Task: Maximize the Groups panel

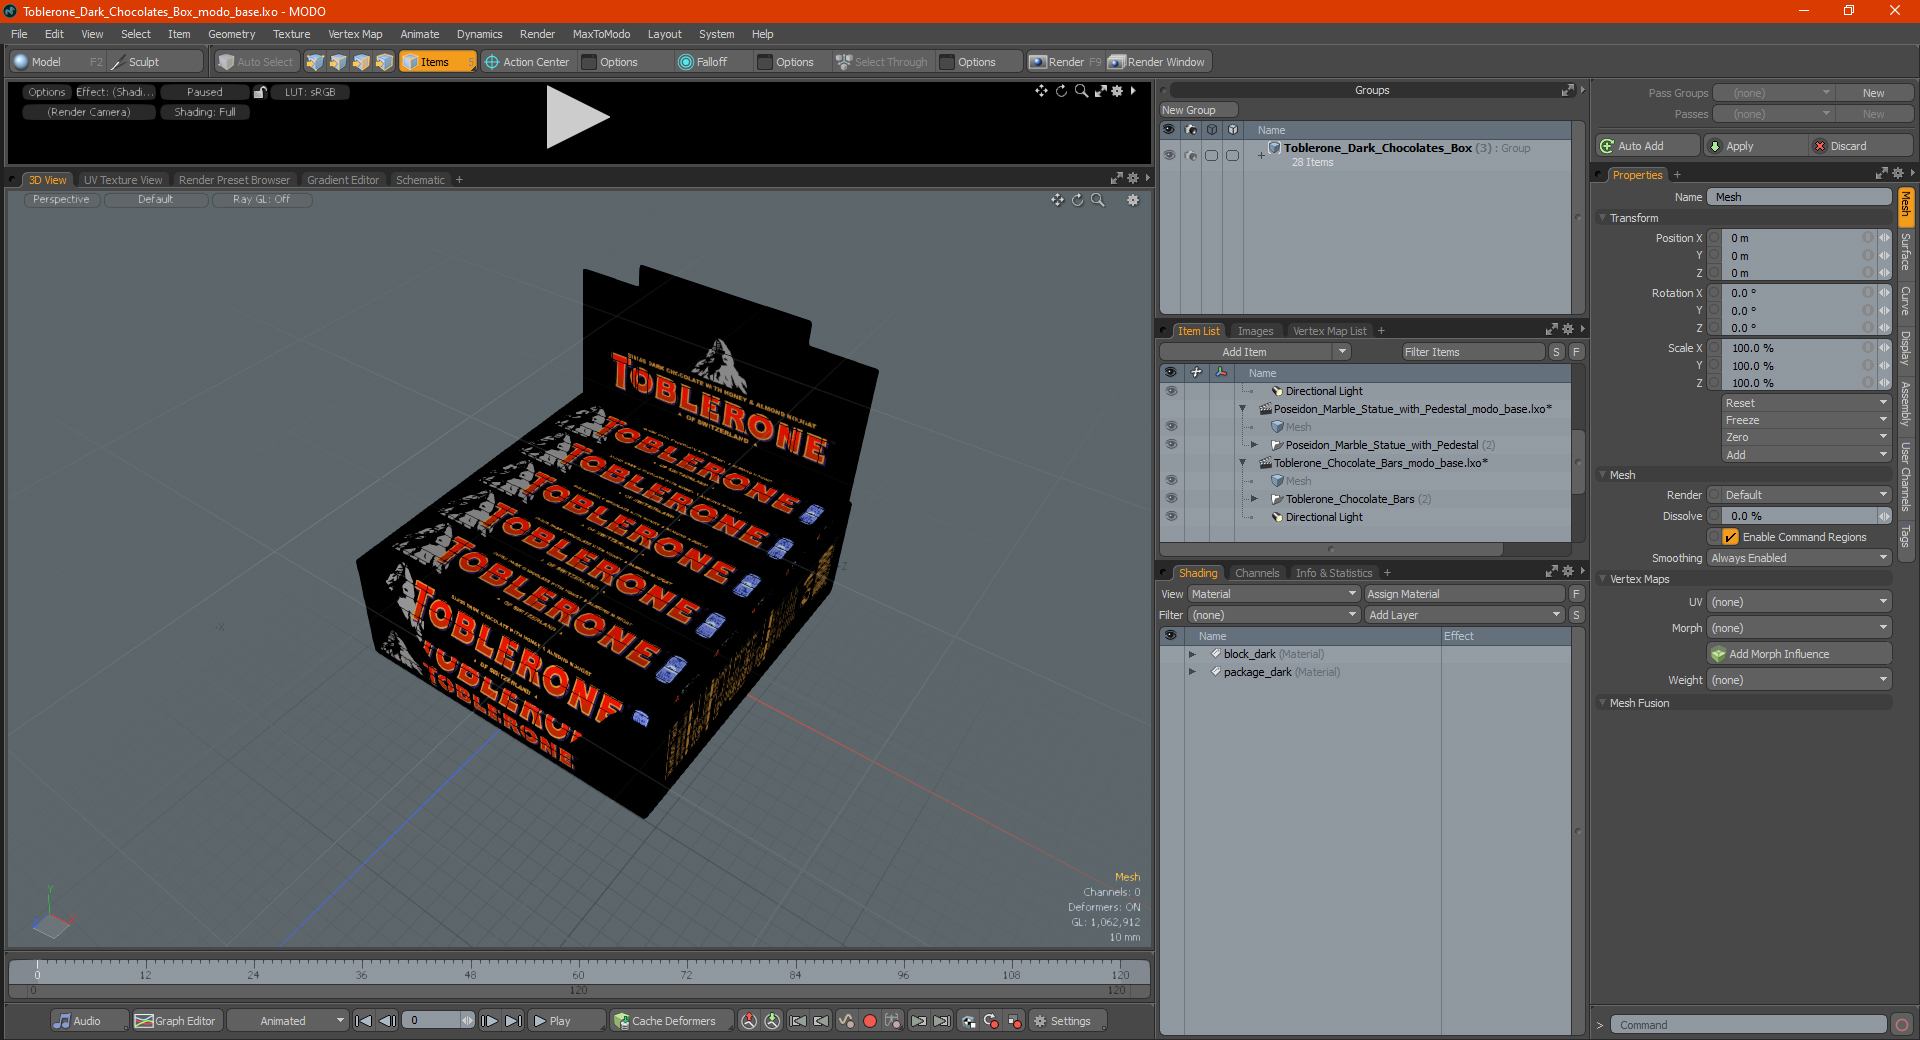Action: click(x=1567, y=90)
